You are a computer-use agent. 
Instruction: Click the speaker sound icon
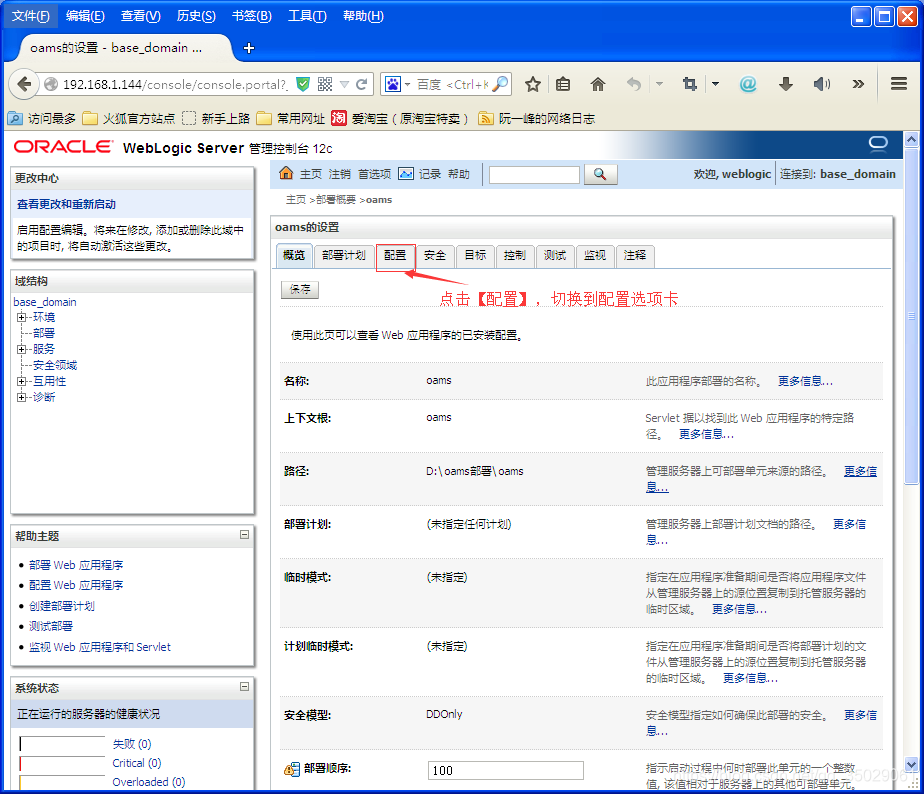pos(821,84)
